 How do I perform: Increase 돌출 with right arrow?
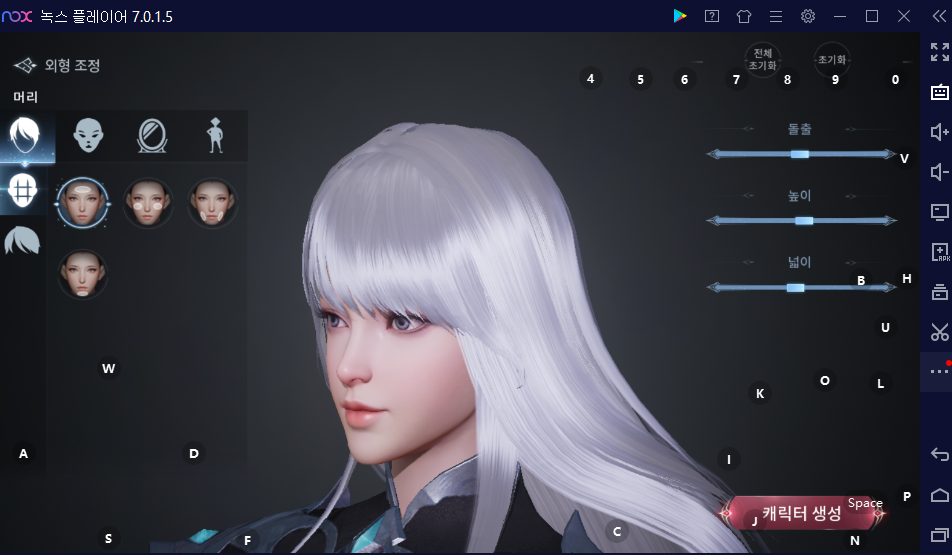pos(890,154)
